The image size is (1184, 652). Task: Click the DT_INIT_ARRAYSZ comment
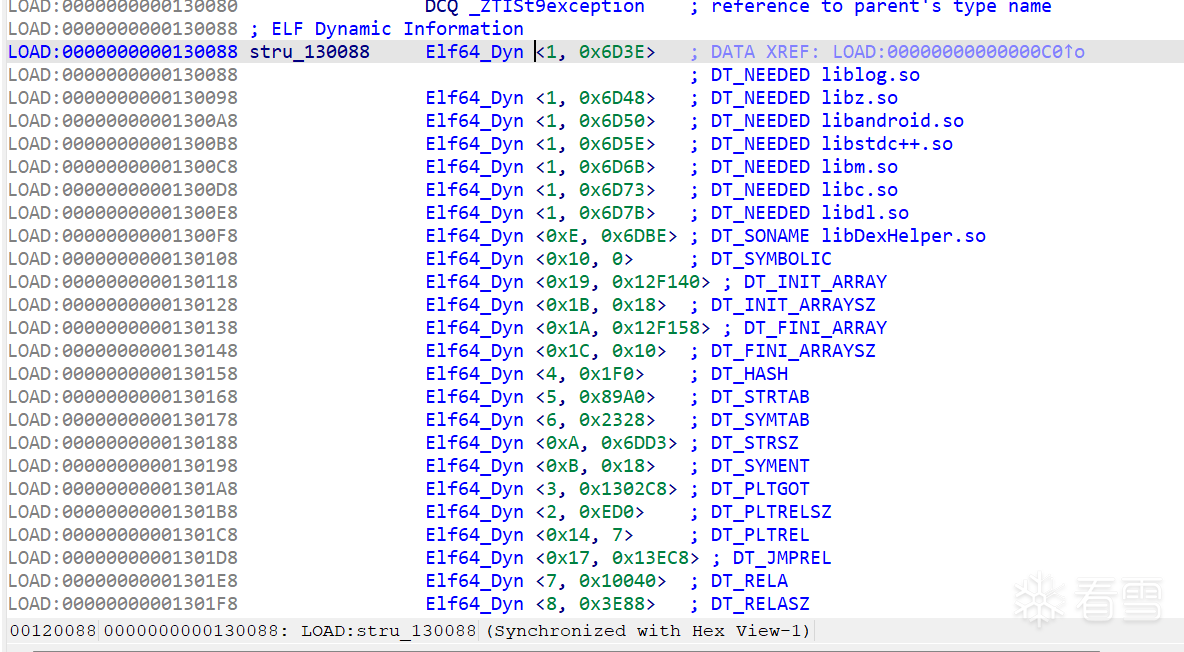(x=793, y=305)
